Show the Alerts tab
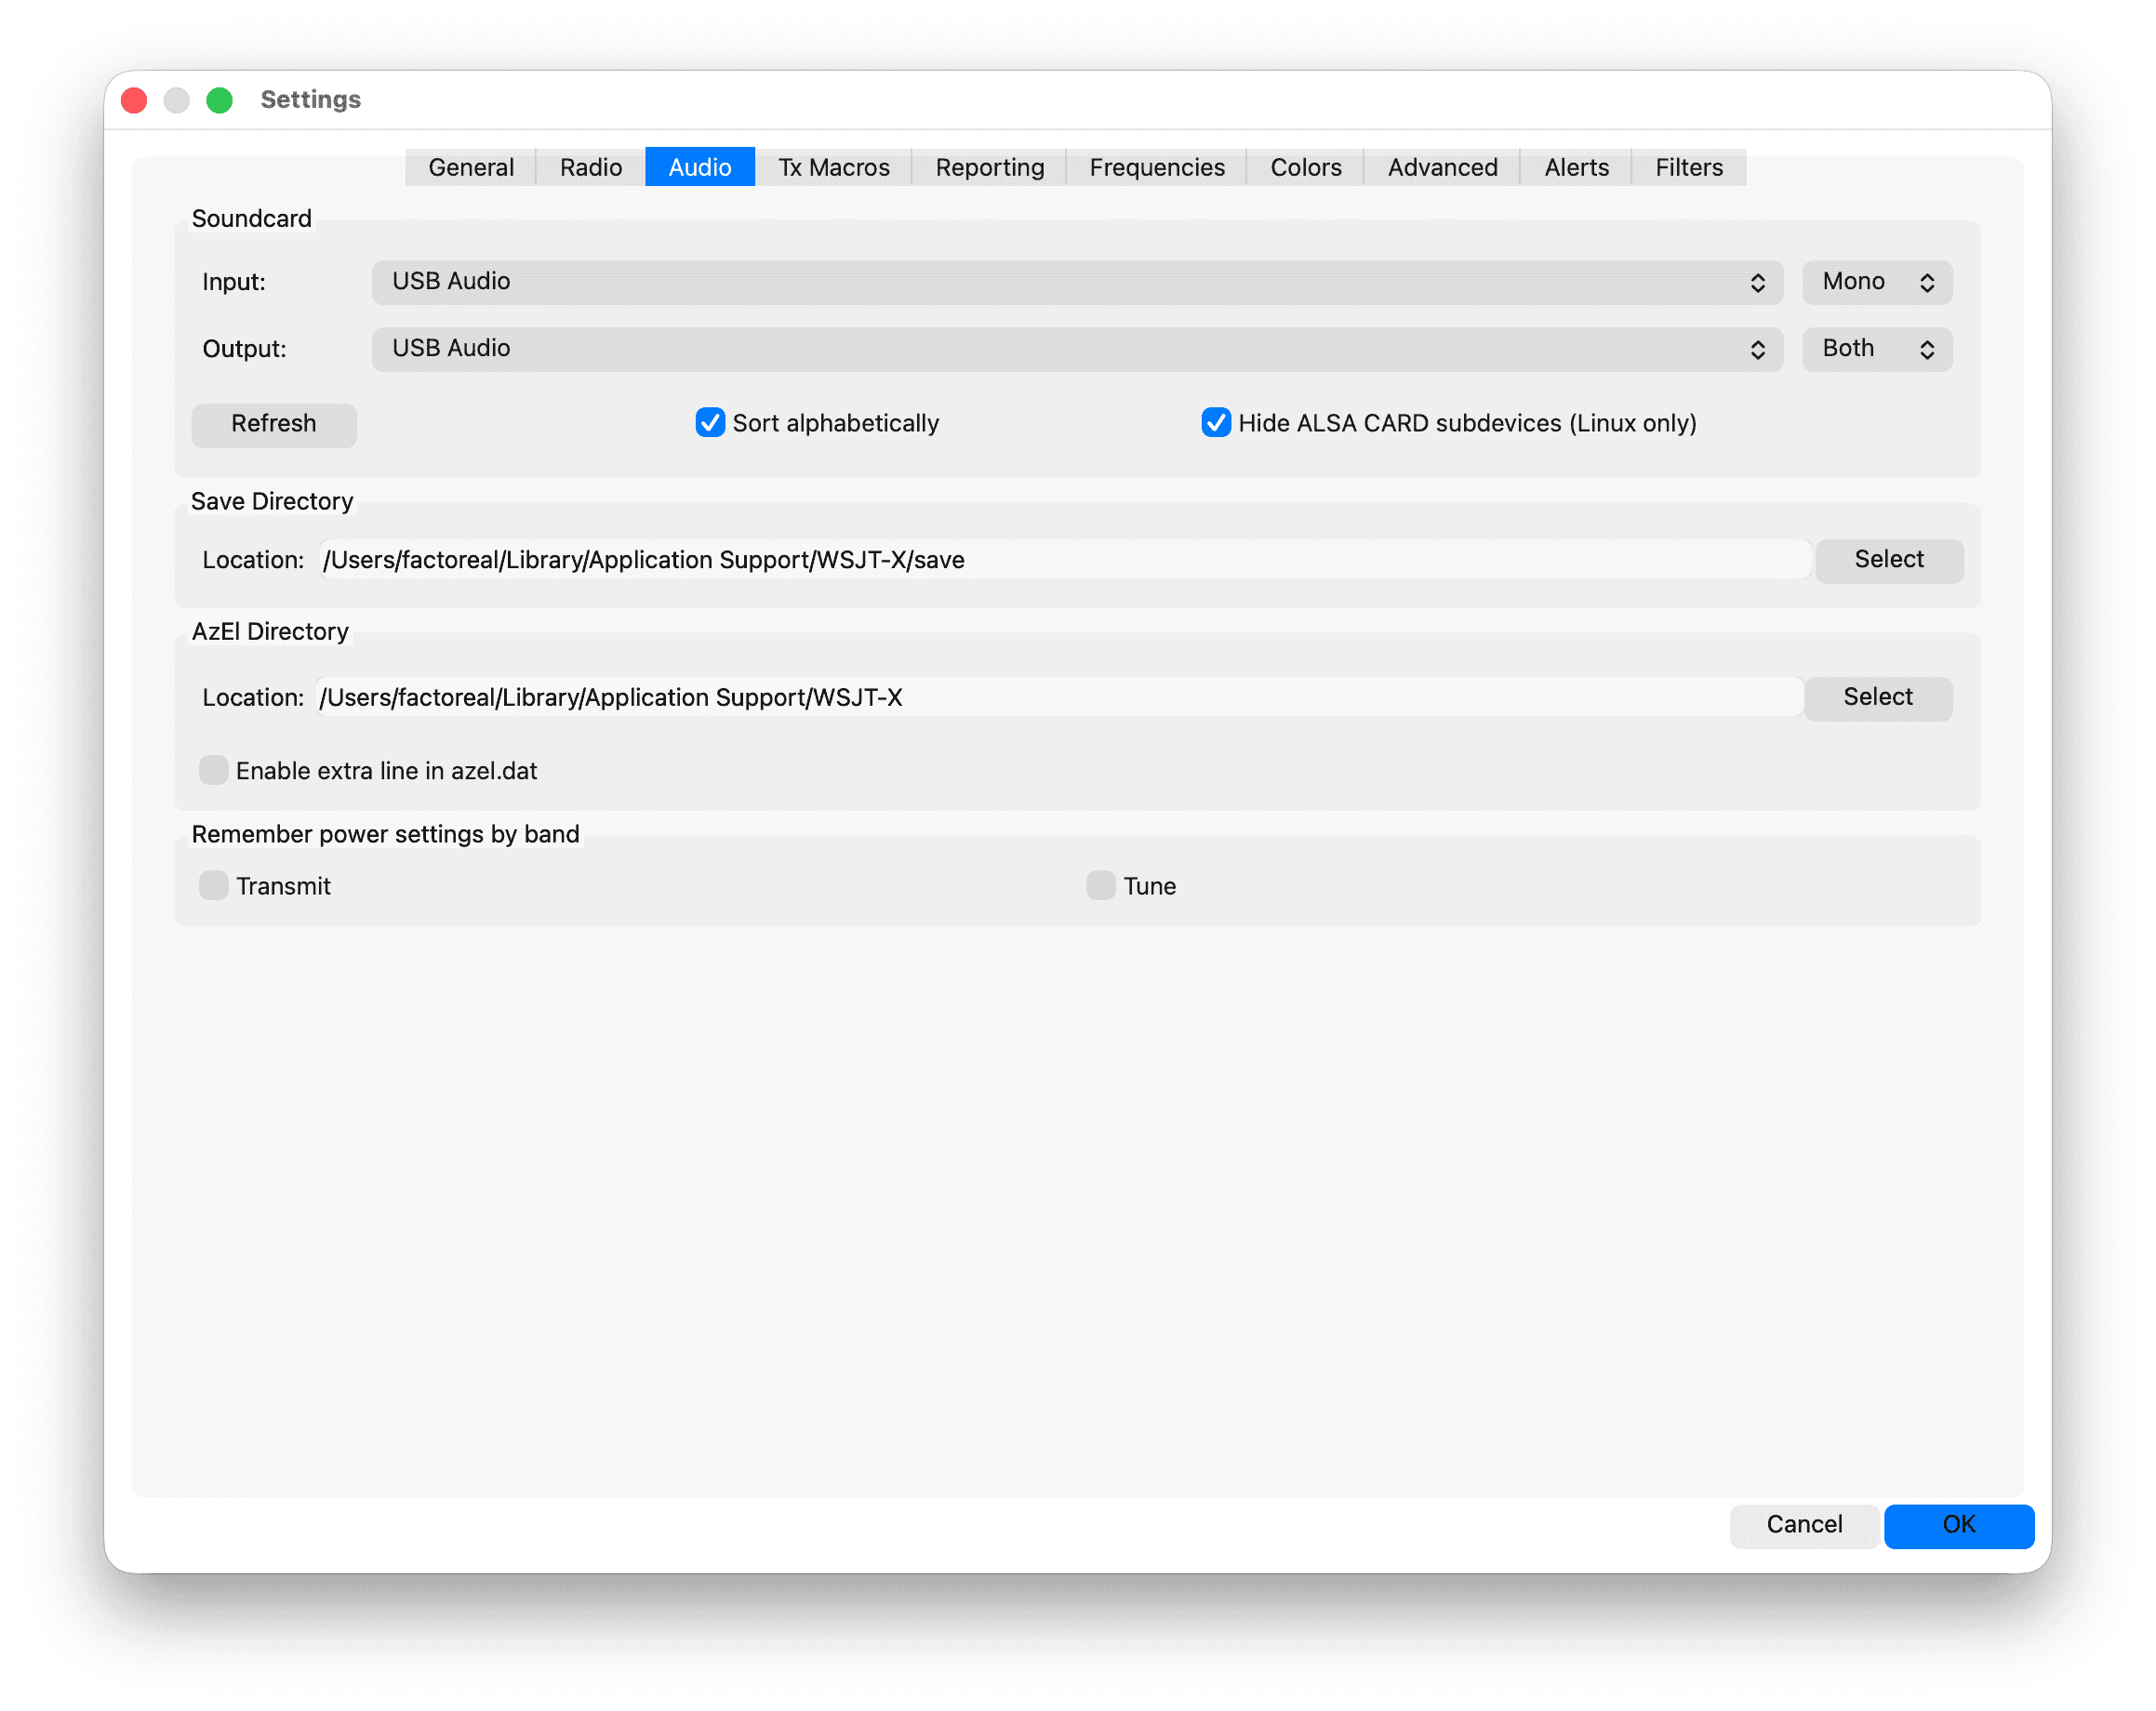The image size is (2156, 1711). (x=1576, y=167)
